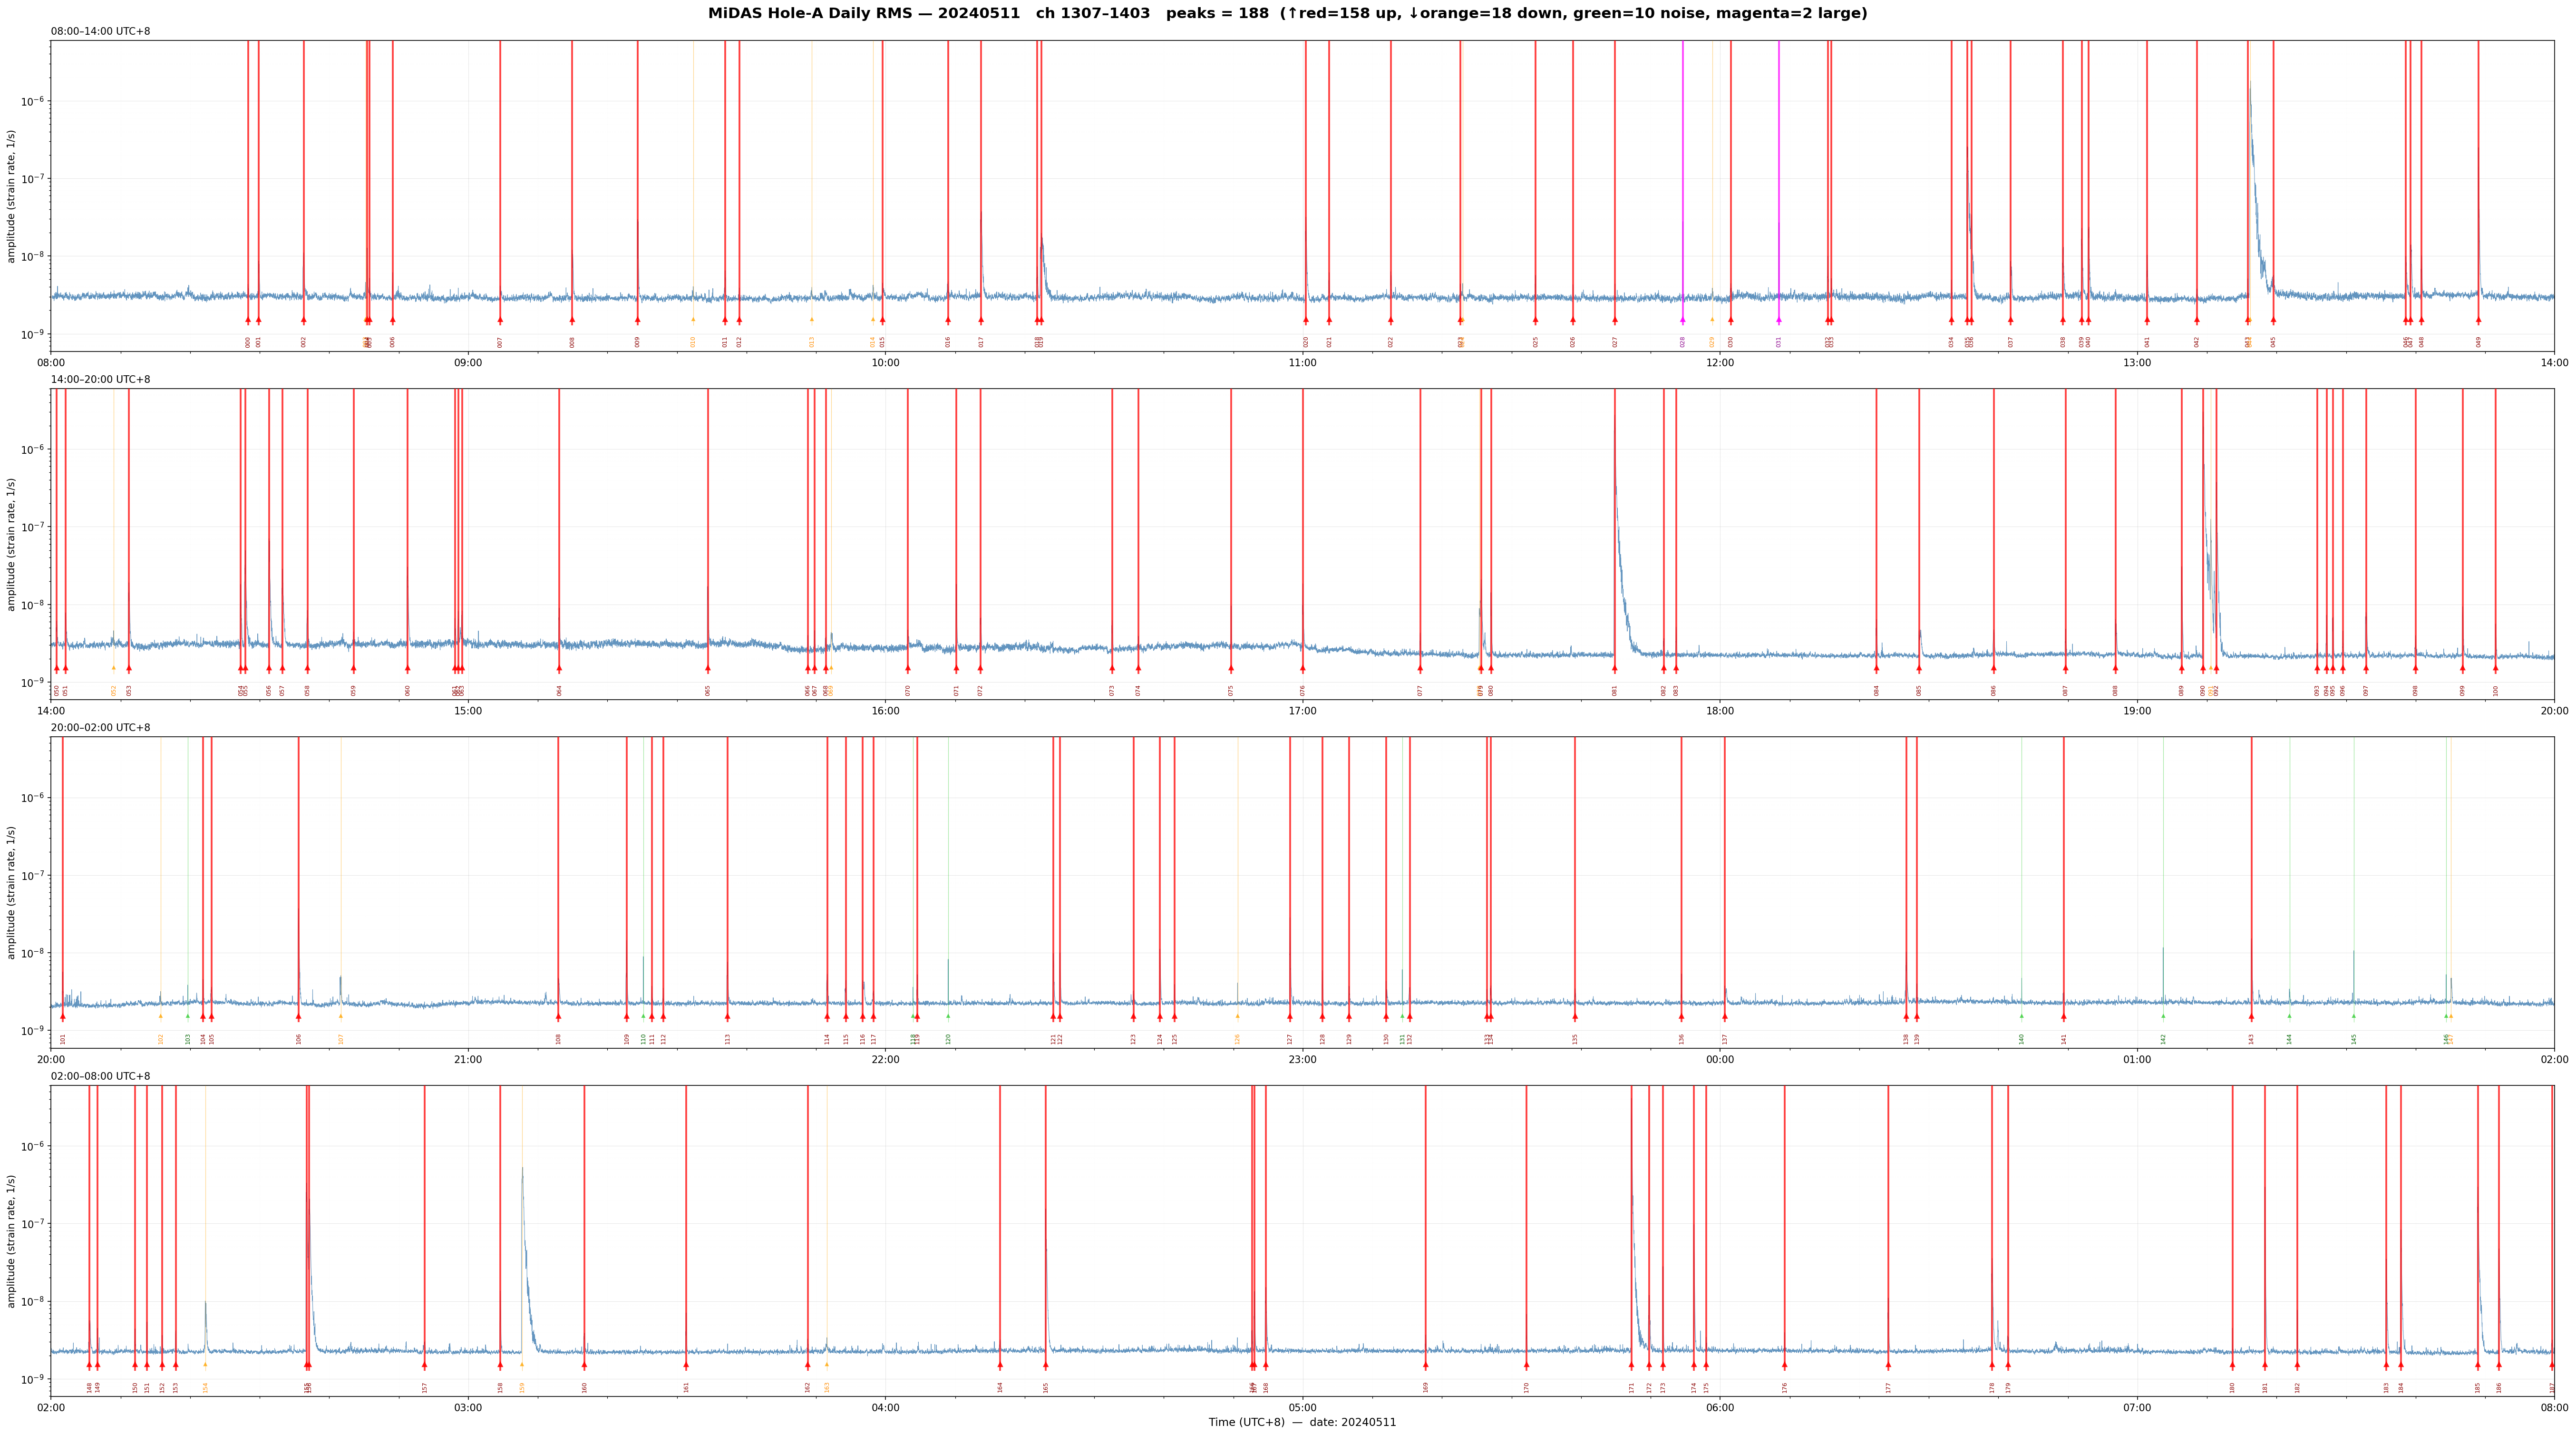Select the orange down-peak label 154
2576x1435 pixels.
click(206, 1388)
